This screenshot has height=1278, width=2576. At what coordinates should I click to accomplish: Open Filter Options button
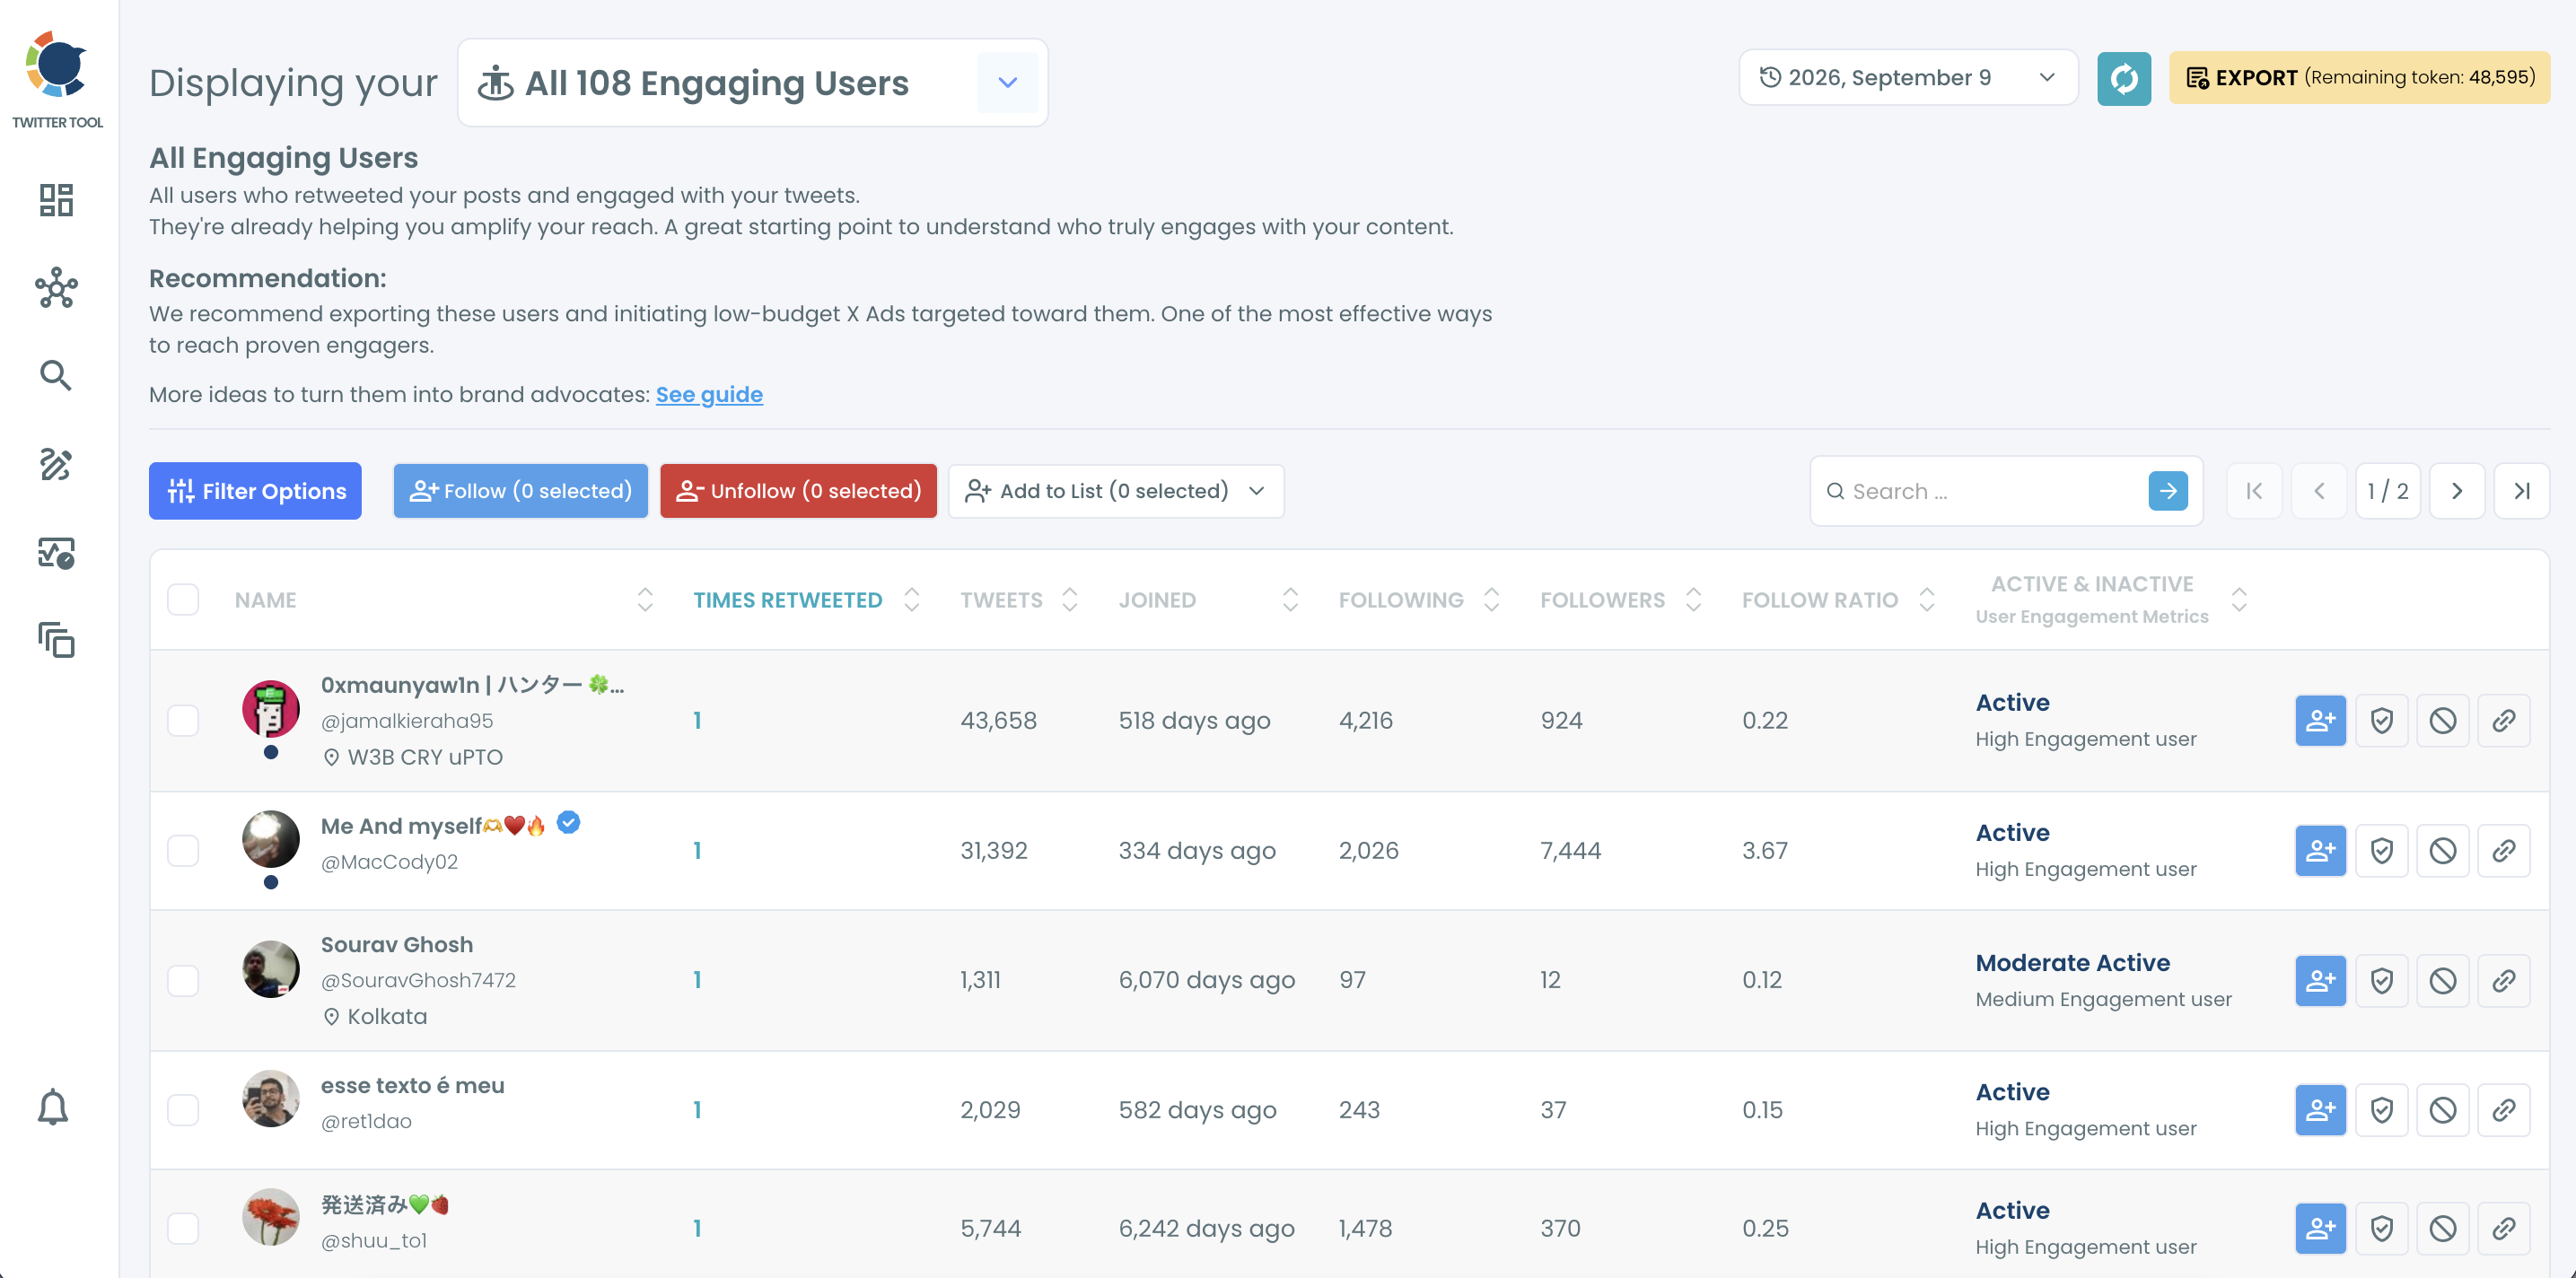point(255,491)
